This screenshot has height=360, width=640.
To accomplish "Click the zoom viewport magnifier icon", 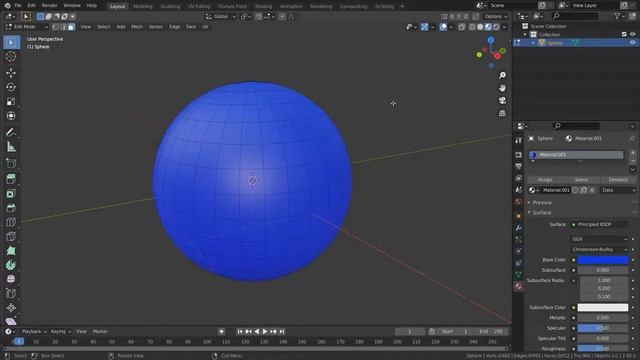I will pos(502,76).
